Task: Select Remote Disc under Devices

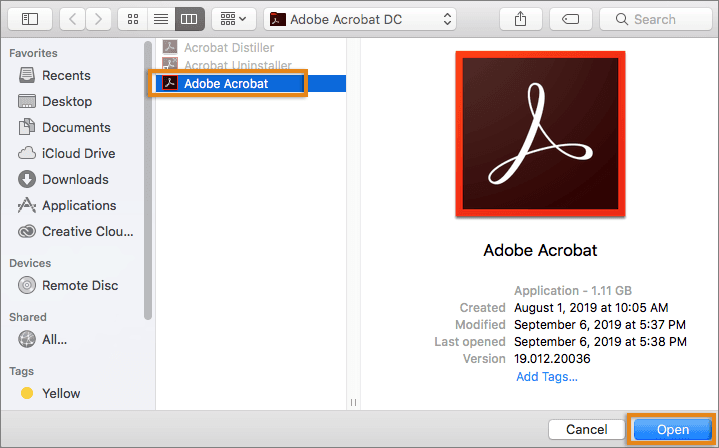Action: [80, 285]
